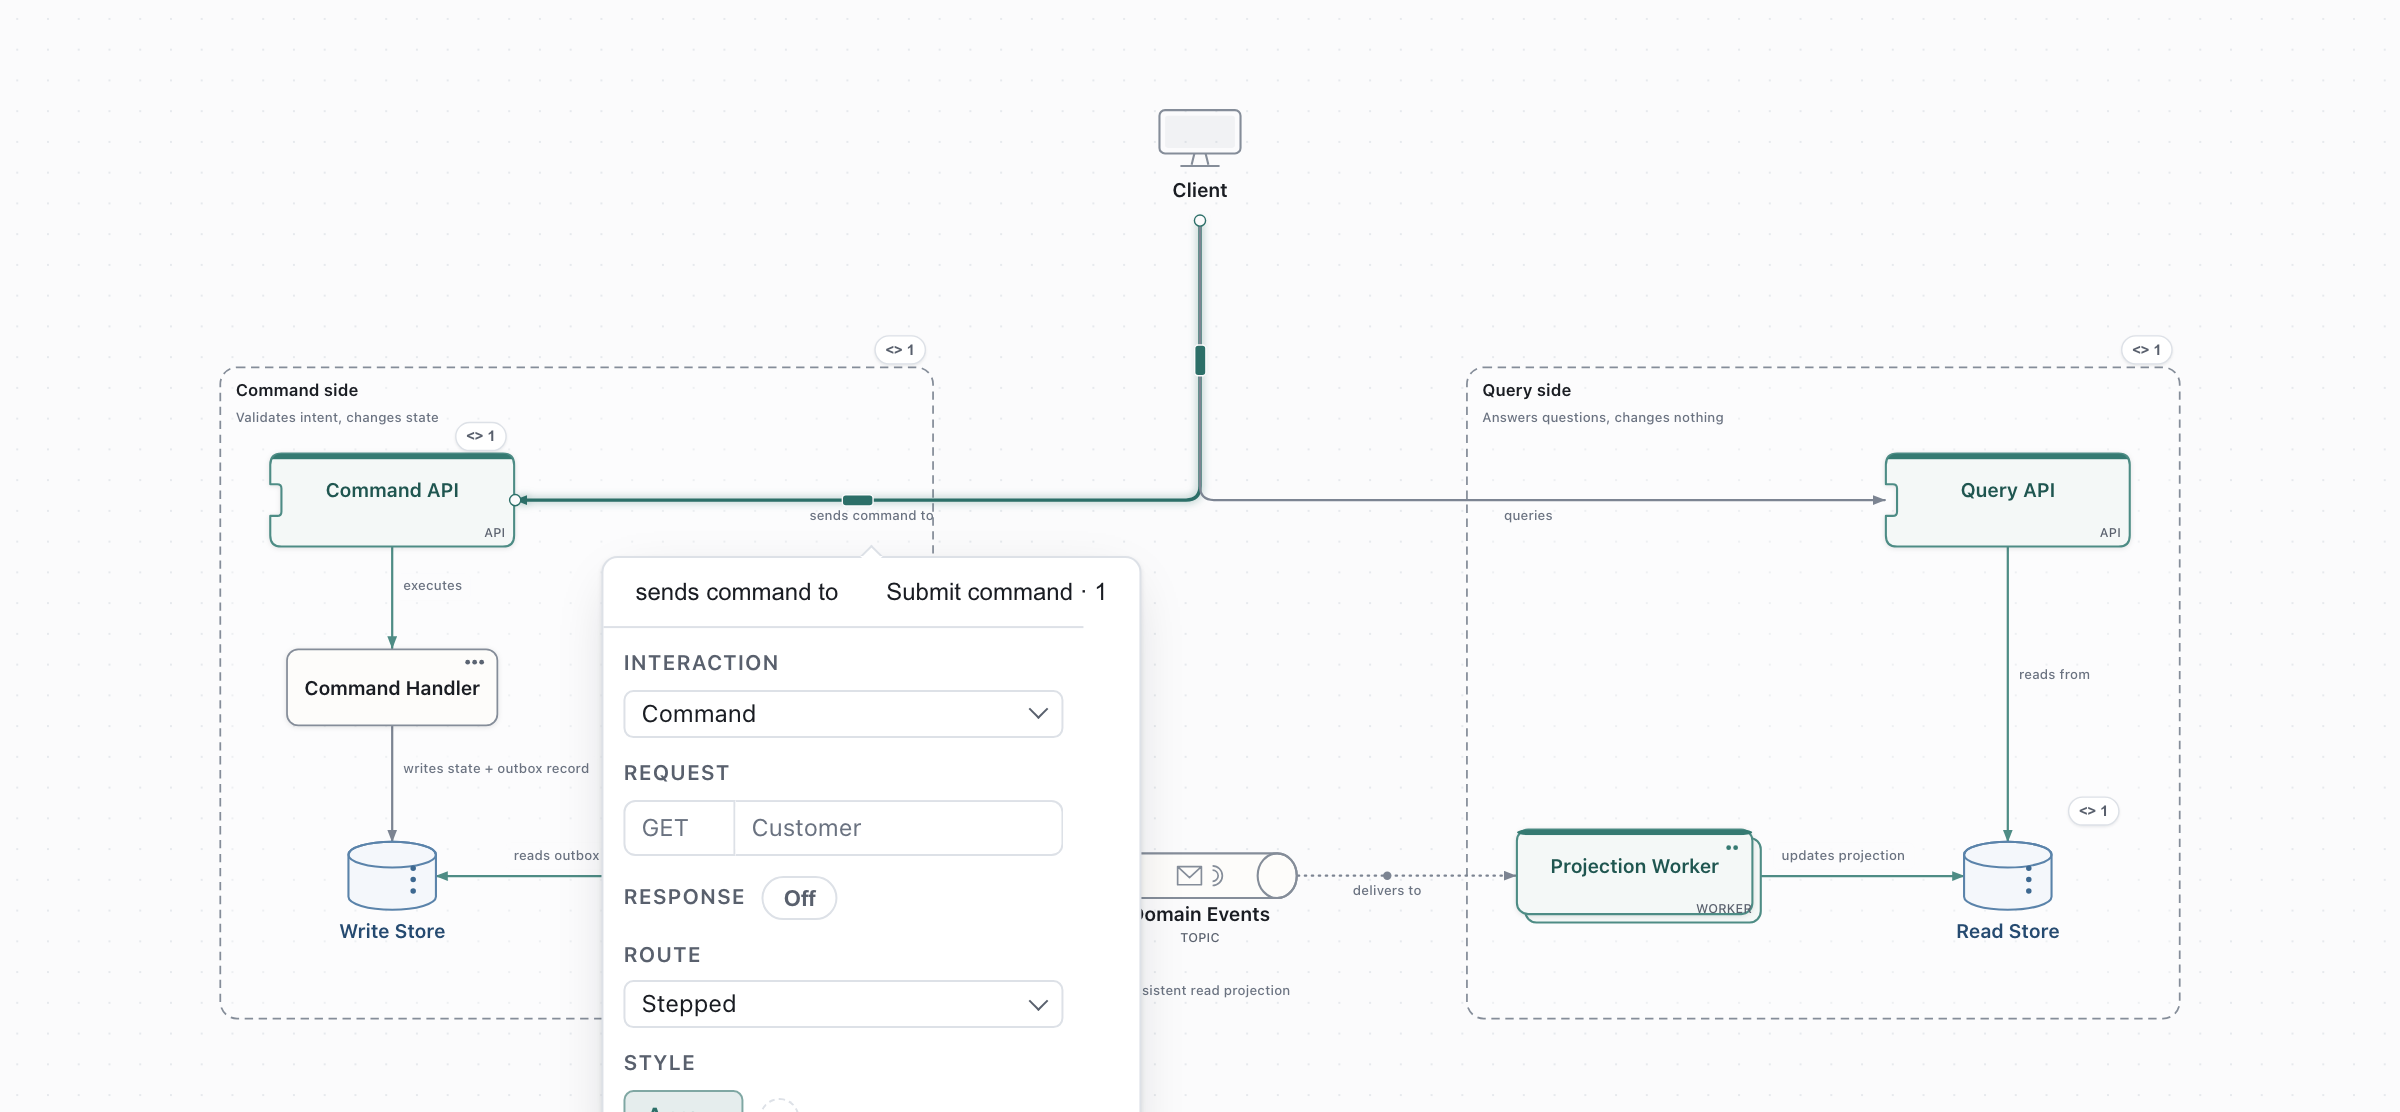Select the Command API node

pyautogui.click(x=392, y=500)
